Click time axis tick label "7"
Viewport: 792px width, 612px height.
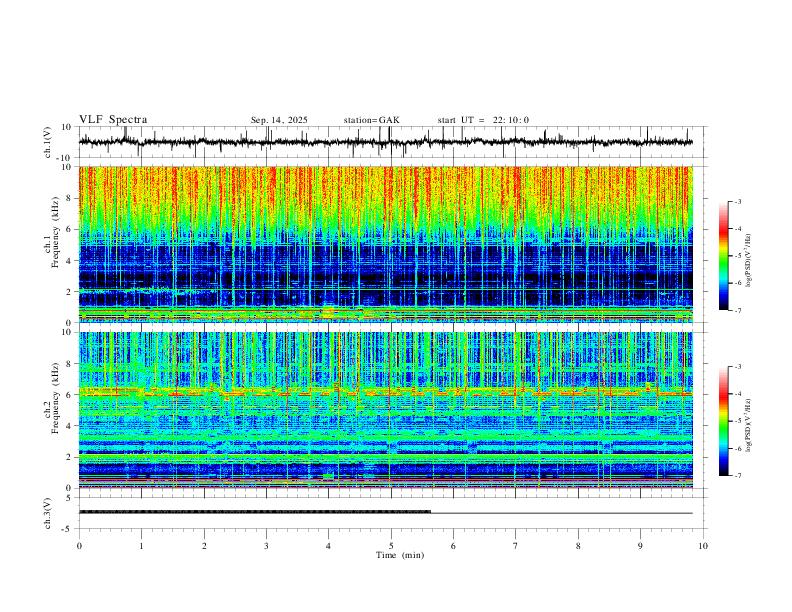[x=516, y=546]
